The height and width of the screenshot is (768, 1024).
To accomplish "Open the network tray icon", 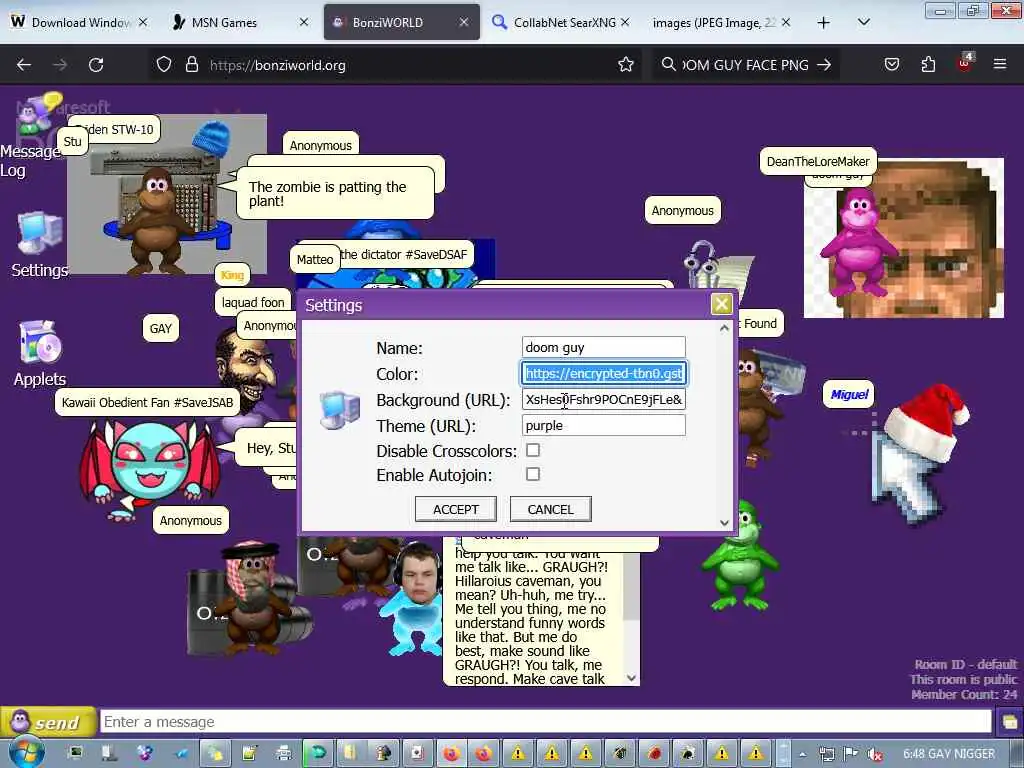I will point(826,754).
